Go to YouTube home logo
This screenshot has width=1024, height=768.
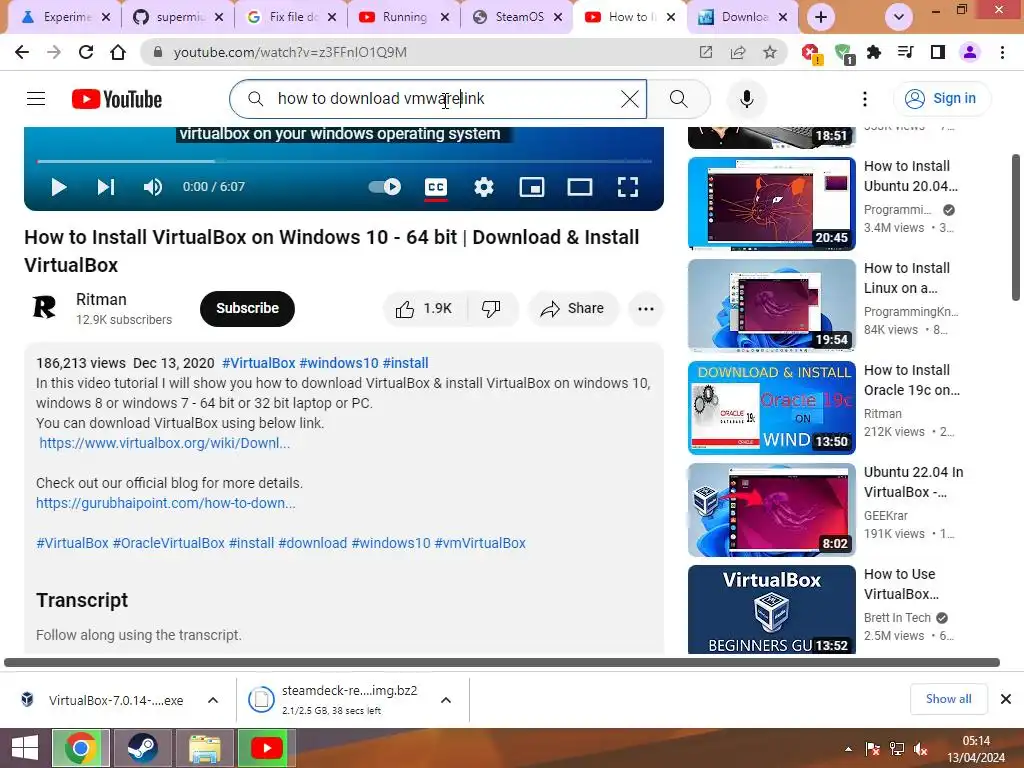click(117, 99)
